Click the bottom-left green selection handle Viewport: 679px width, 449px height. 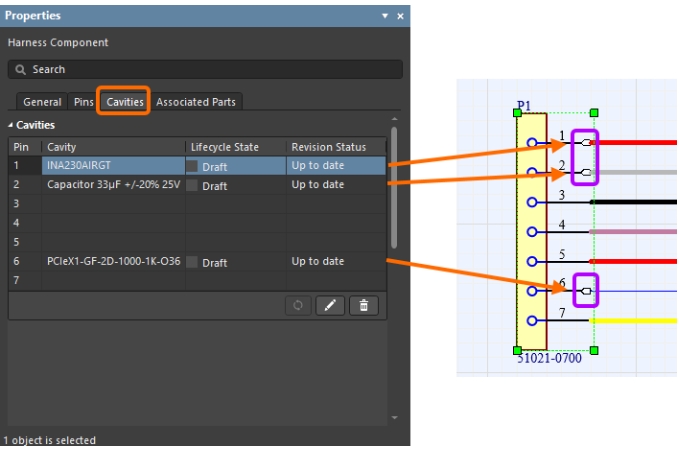click(x=517, y=350)
